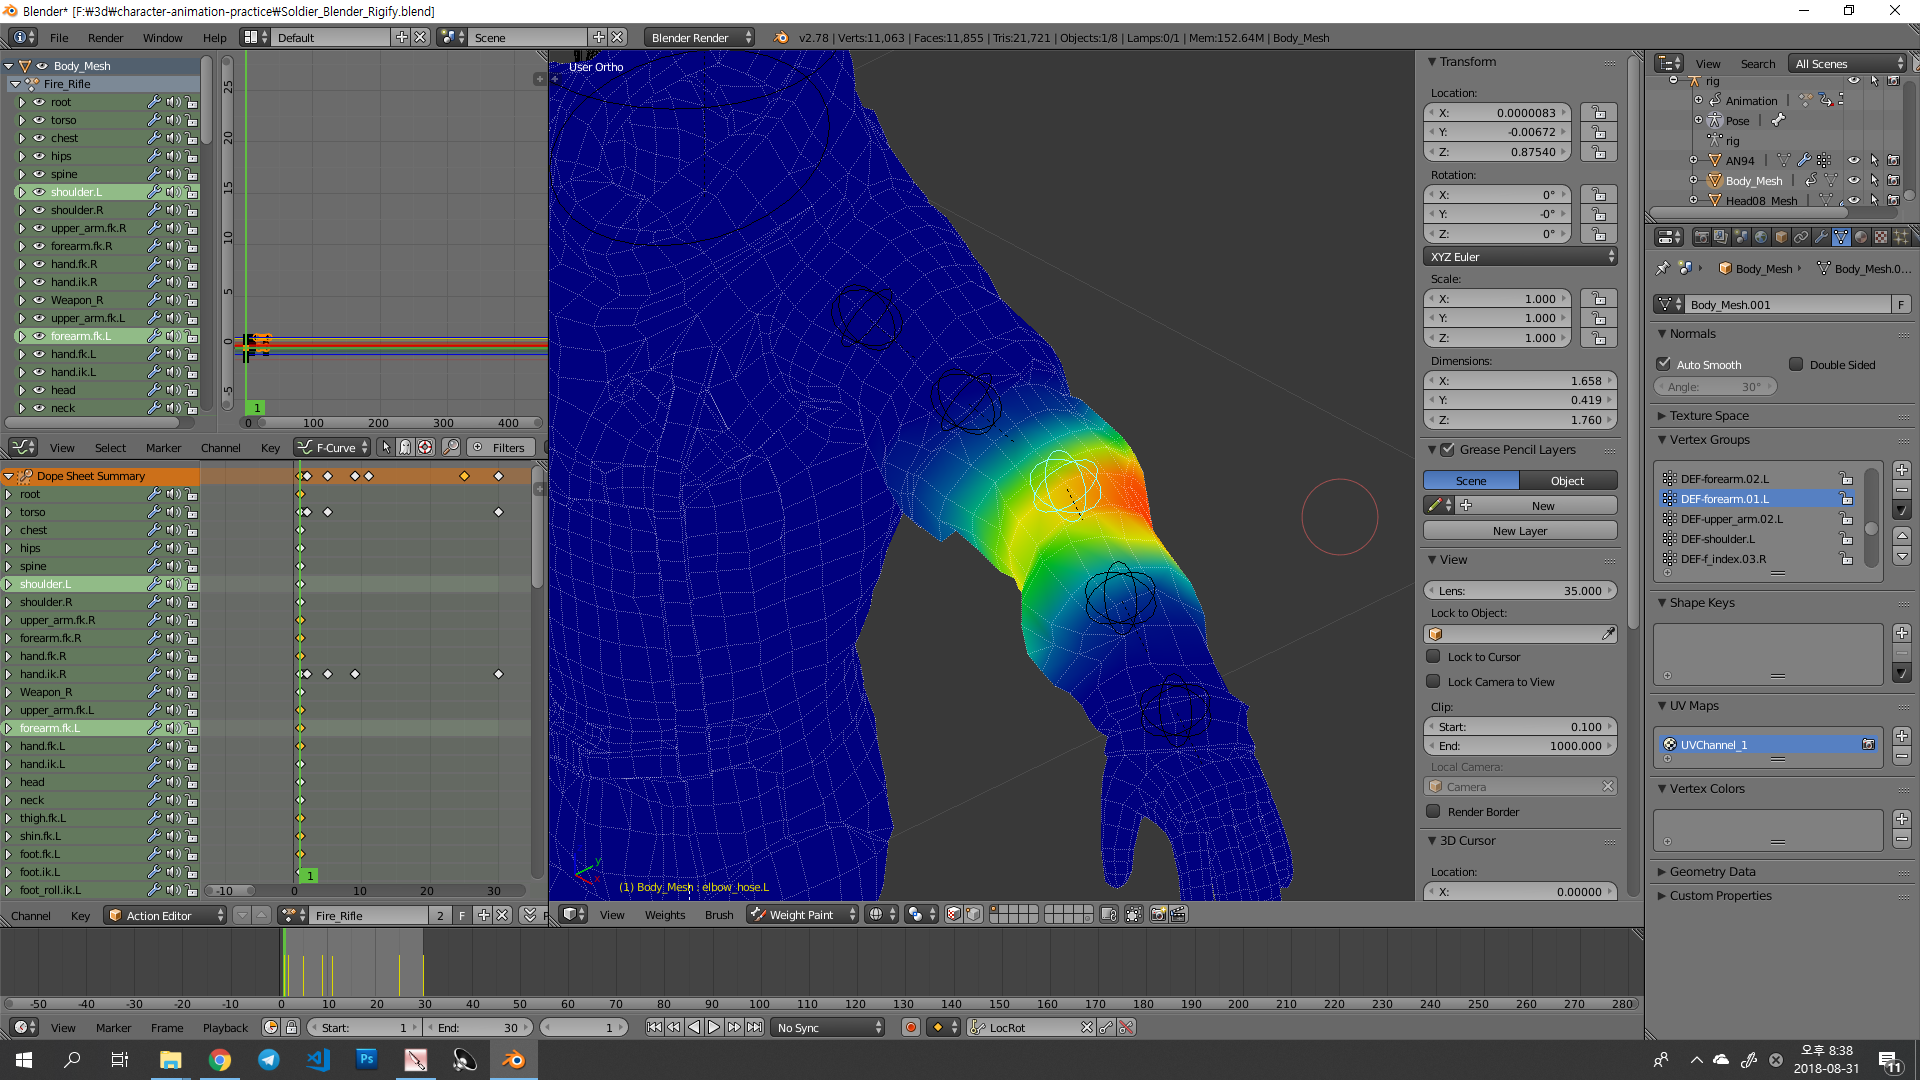
Task: Click the New Layer grease pencil button
Action: [x=1520, y=531]
